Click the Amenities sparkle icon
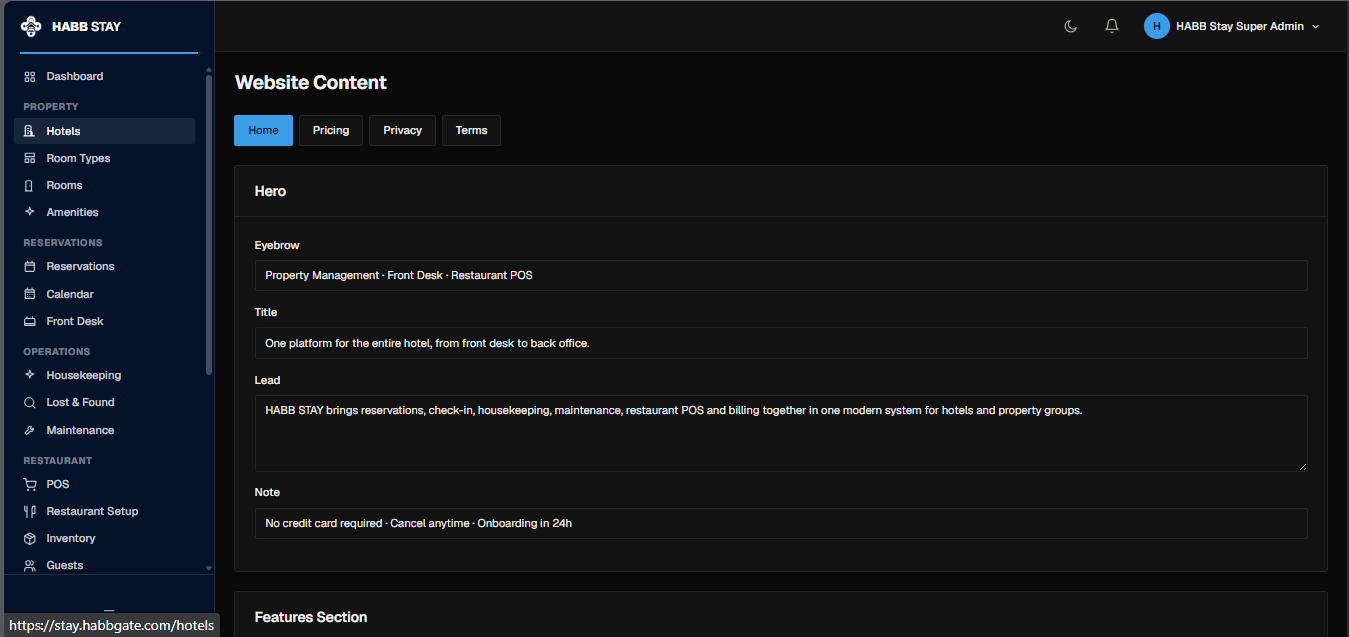This screenshot has height=637, width=1349. click(x=30, y=212)
